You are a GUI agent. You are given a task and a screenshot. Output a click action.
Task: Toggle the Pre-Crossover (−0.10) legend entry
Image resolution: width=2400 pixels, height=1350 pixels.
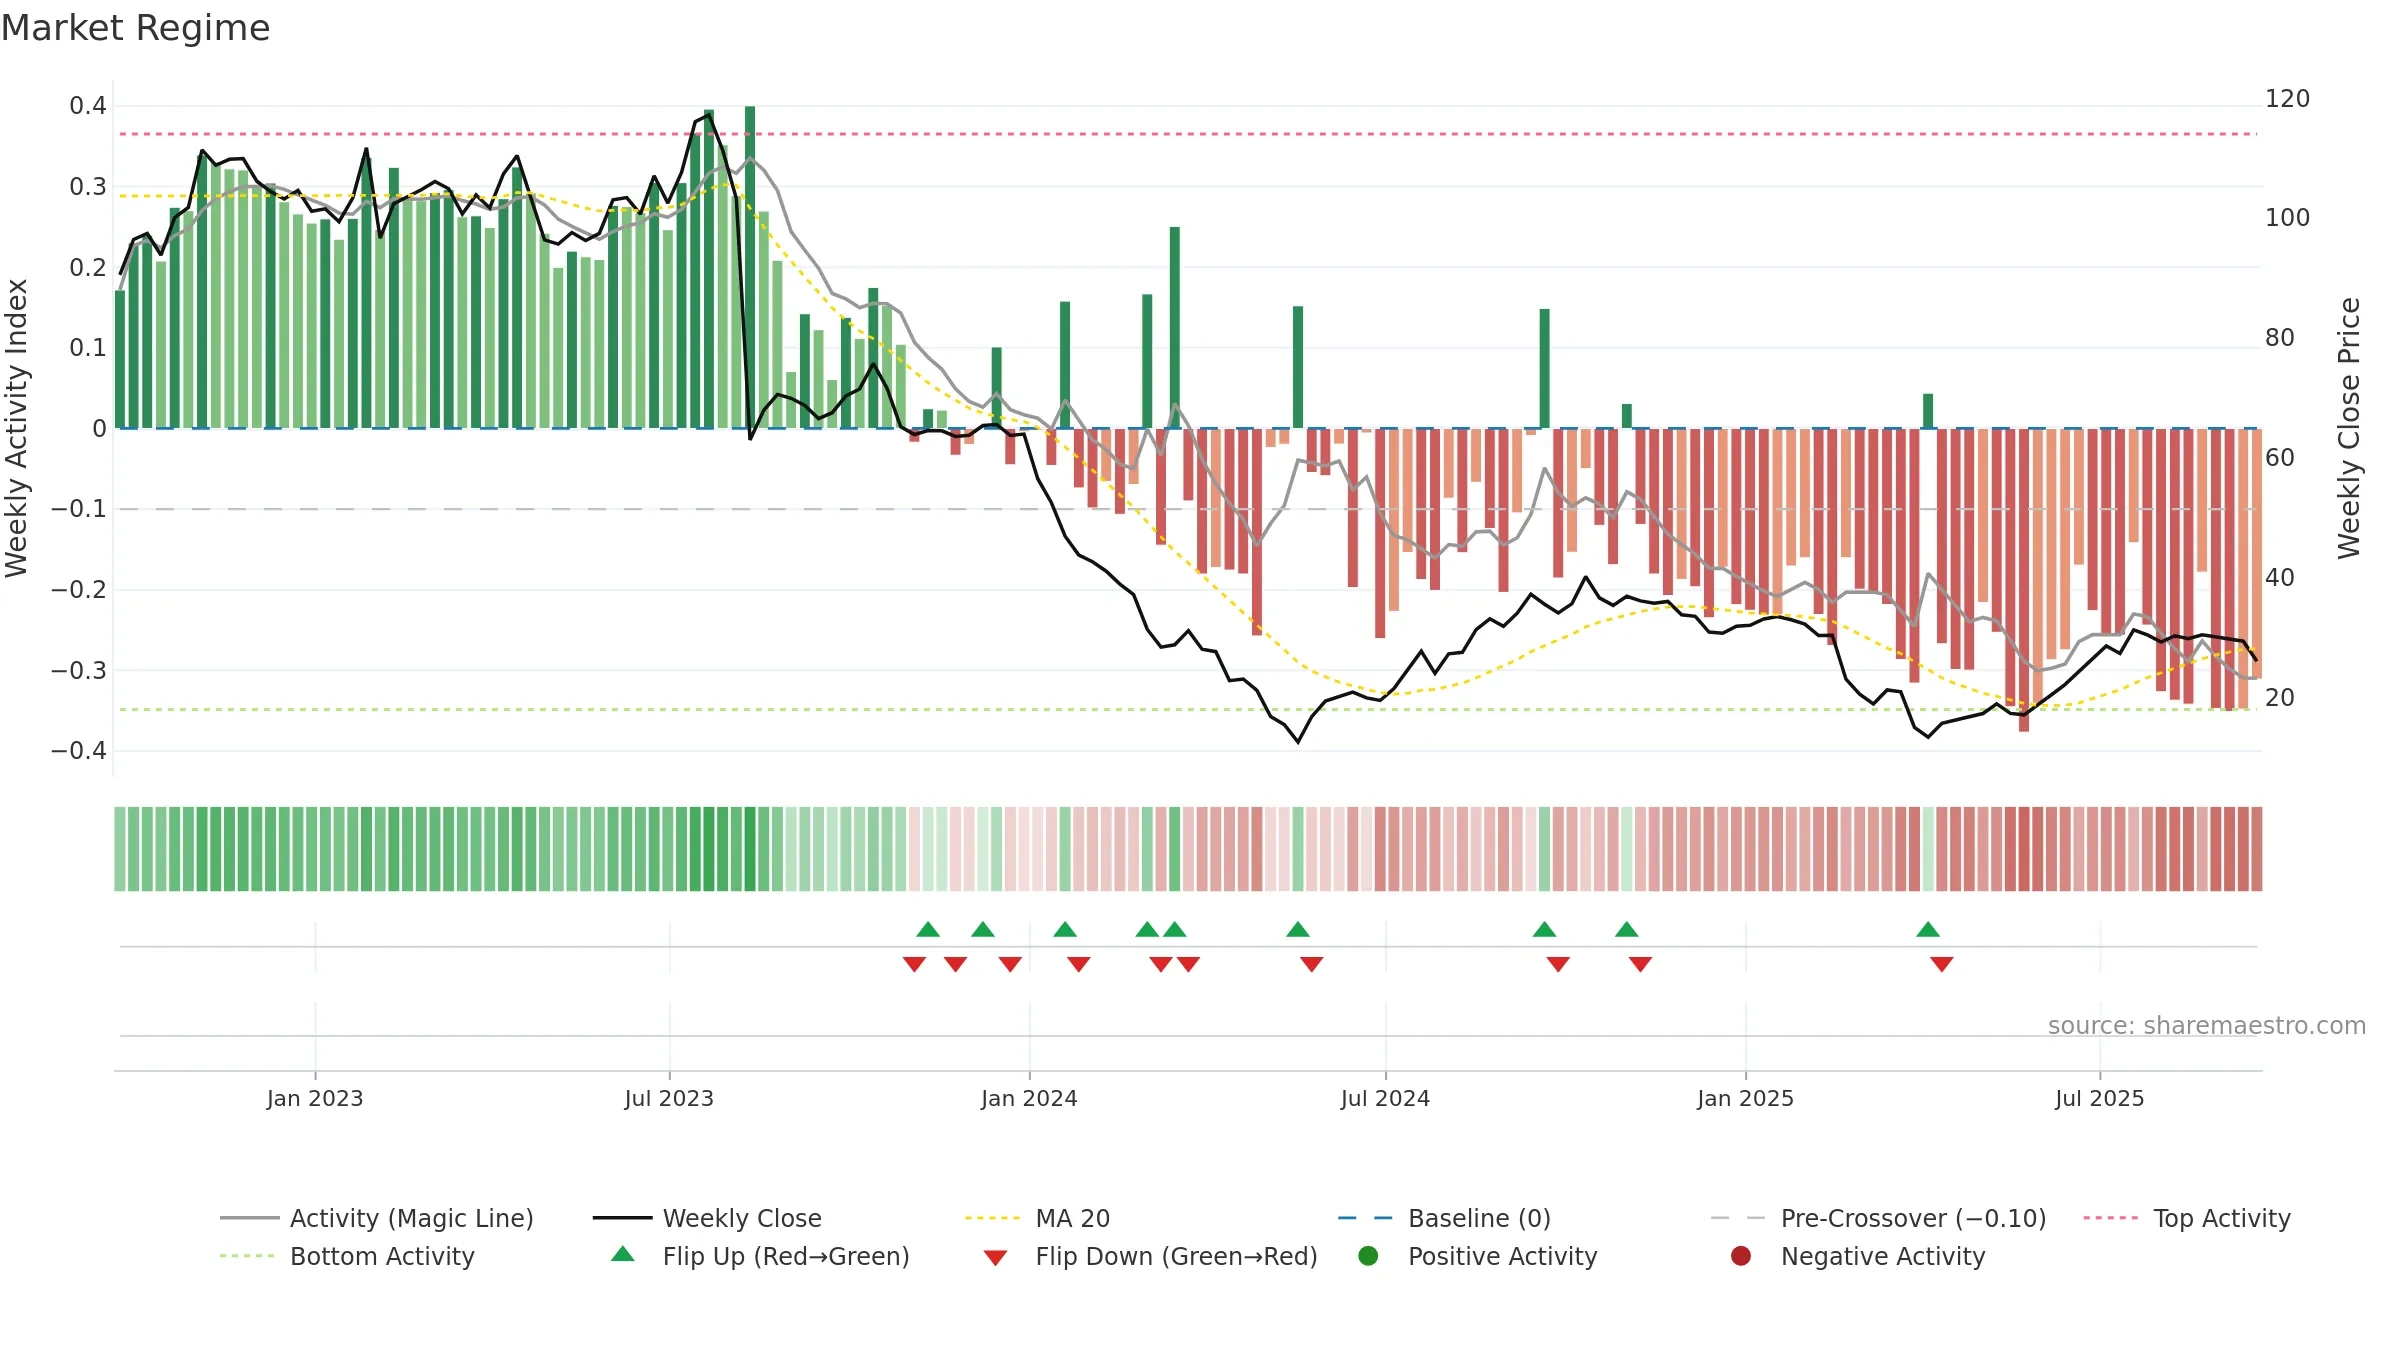[1878, 1218]
